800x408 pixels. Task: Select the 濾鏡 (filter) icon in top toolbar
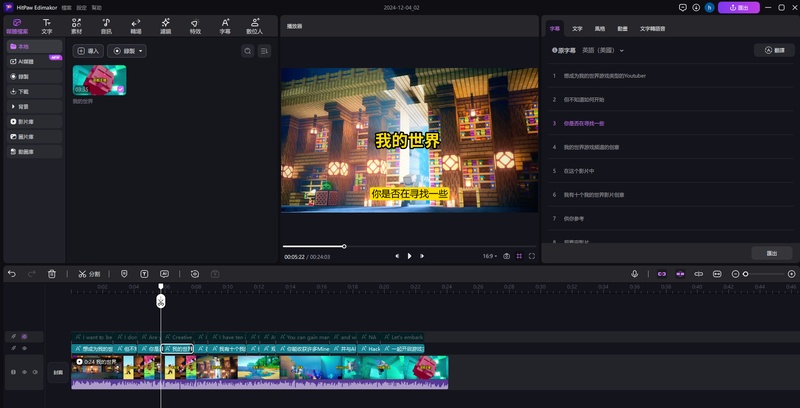click(x=165, y=25)
